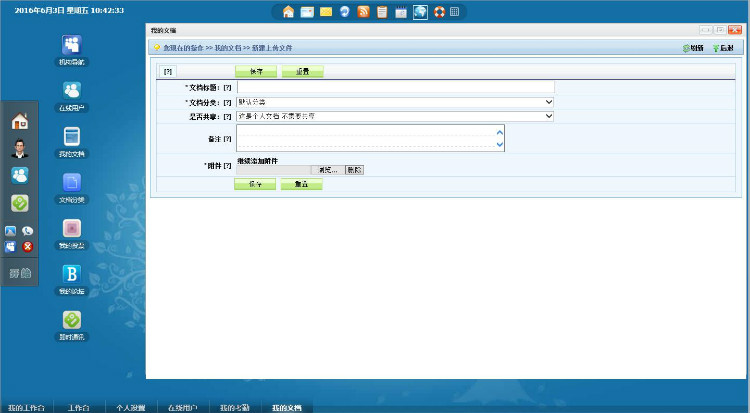750x413 pixels.
Task: Open the orange RSS feed icon
Action: (364, 11)
